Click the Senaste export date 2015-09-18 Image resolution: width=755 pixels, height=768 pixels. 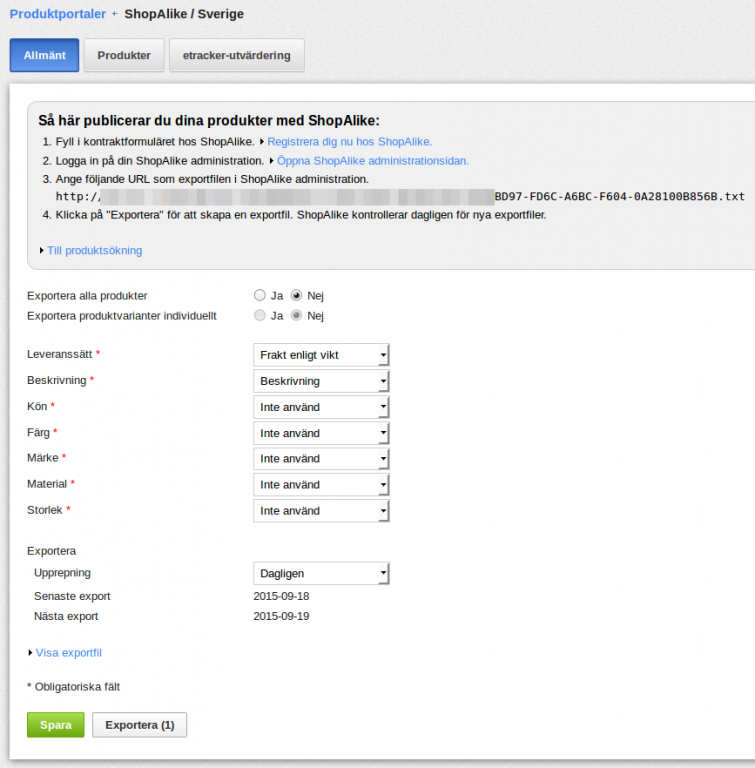[281, 596]
